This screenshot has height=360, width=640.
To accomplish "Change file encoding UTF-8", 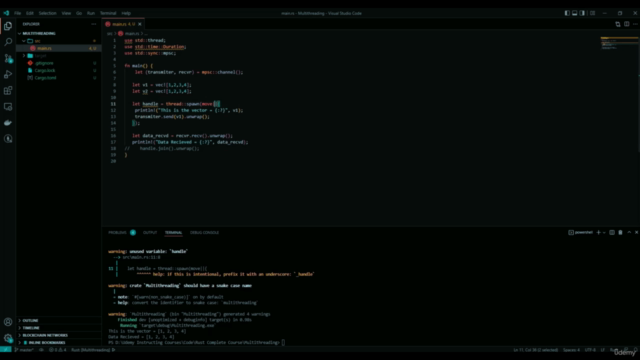I will pyautogui.click(x=590, y=350).
